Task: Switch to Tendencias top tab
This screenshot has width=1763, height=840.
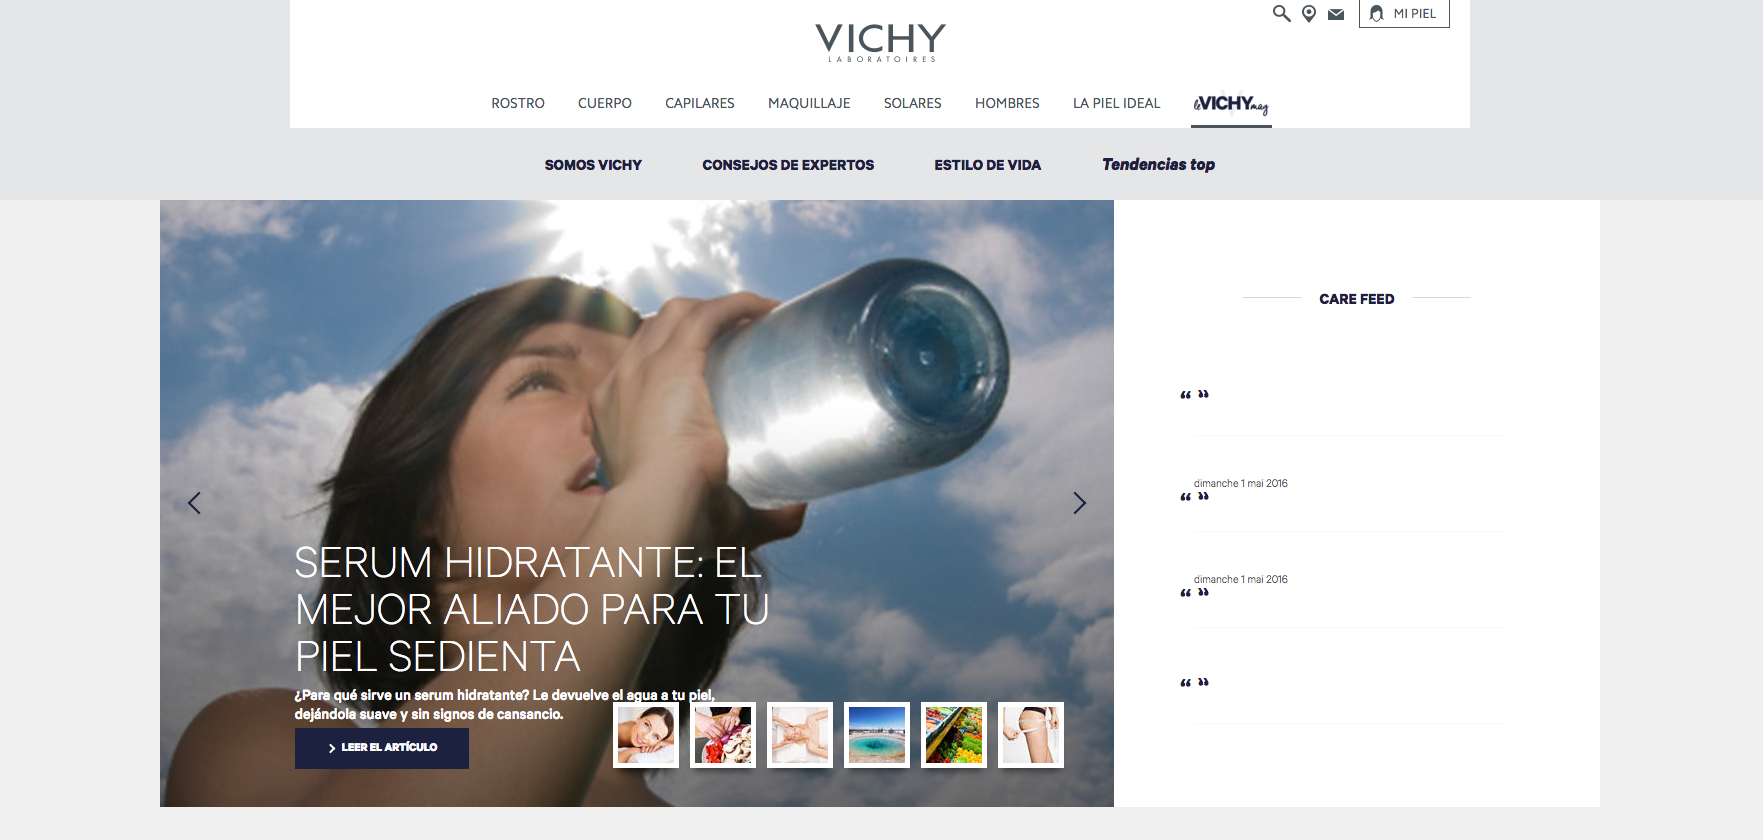Action: click(1158, 165)
